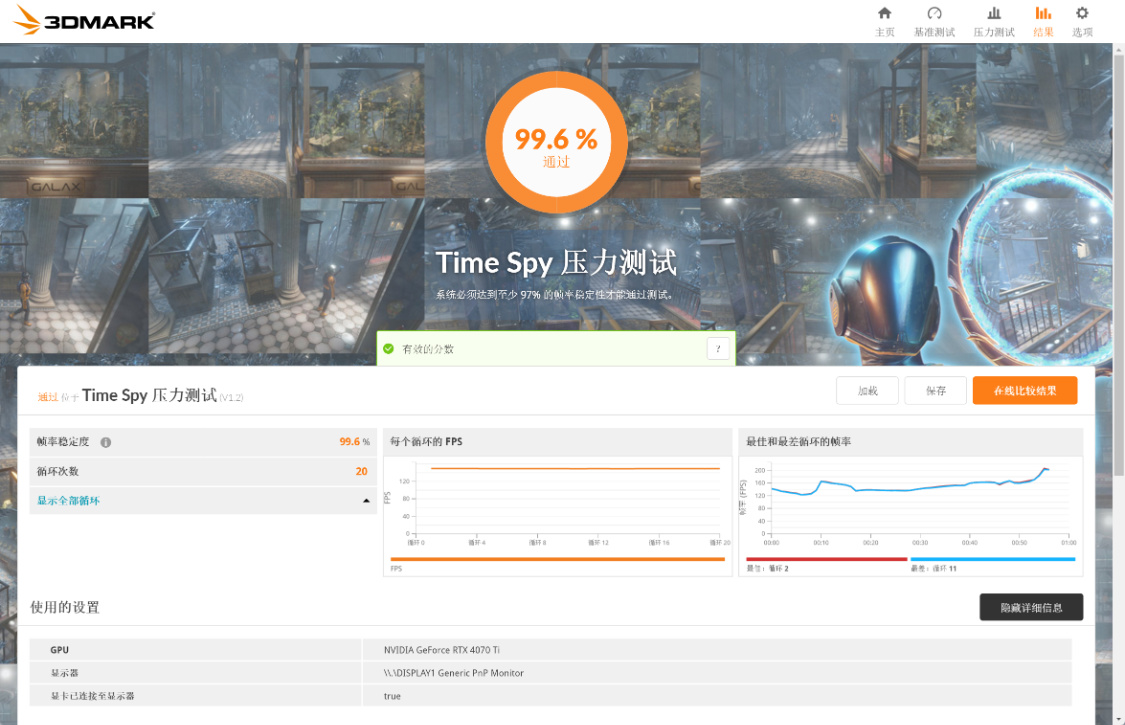This screenshot has width=1125, height=725.
Task: Open the 基准测试 benchmark gauge icon
Action: (x=934, y=13)
